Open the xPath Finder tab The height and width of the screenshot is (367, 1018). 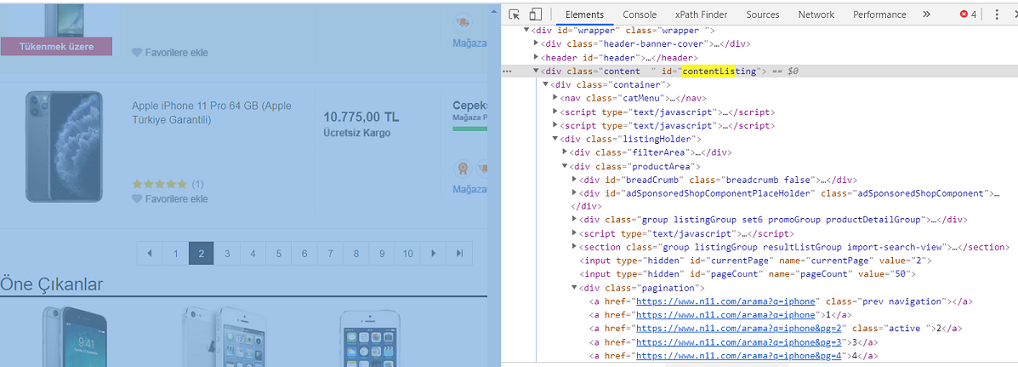701,14
